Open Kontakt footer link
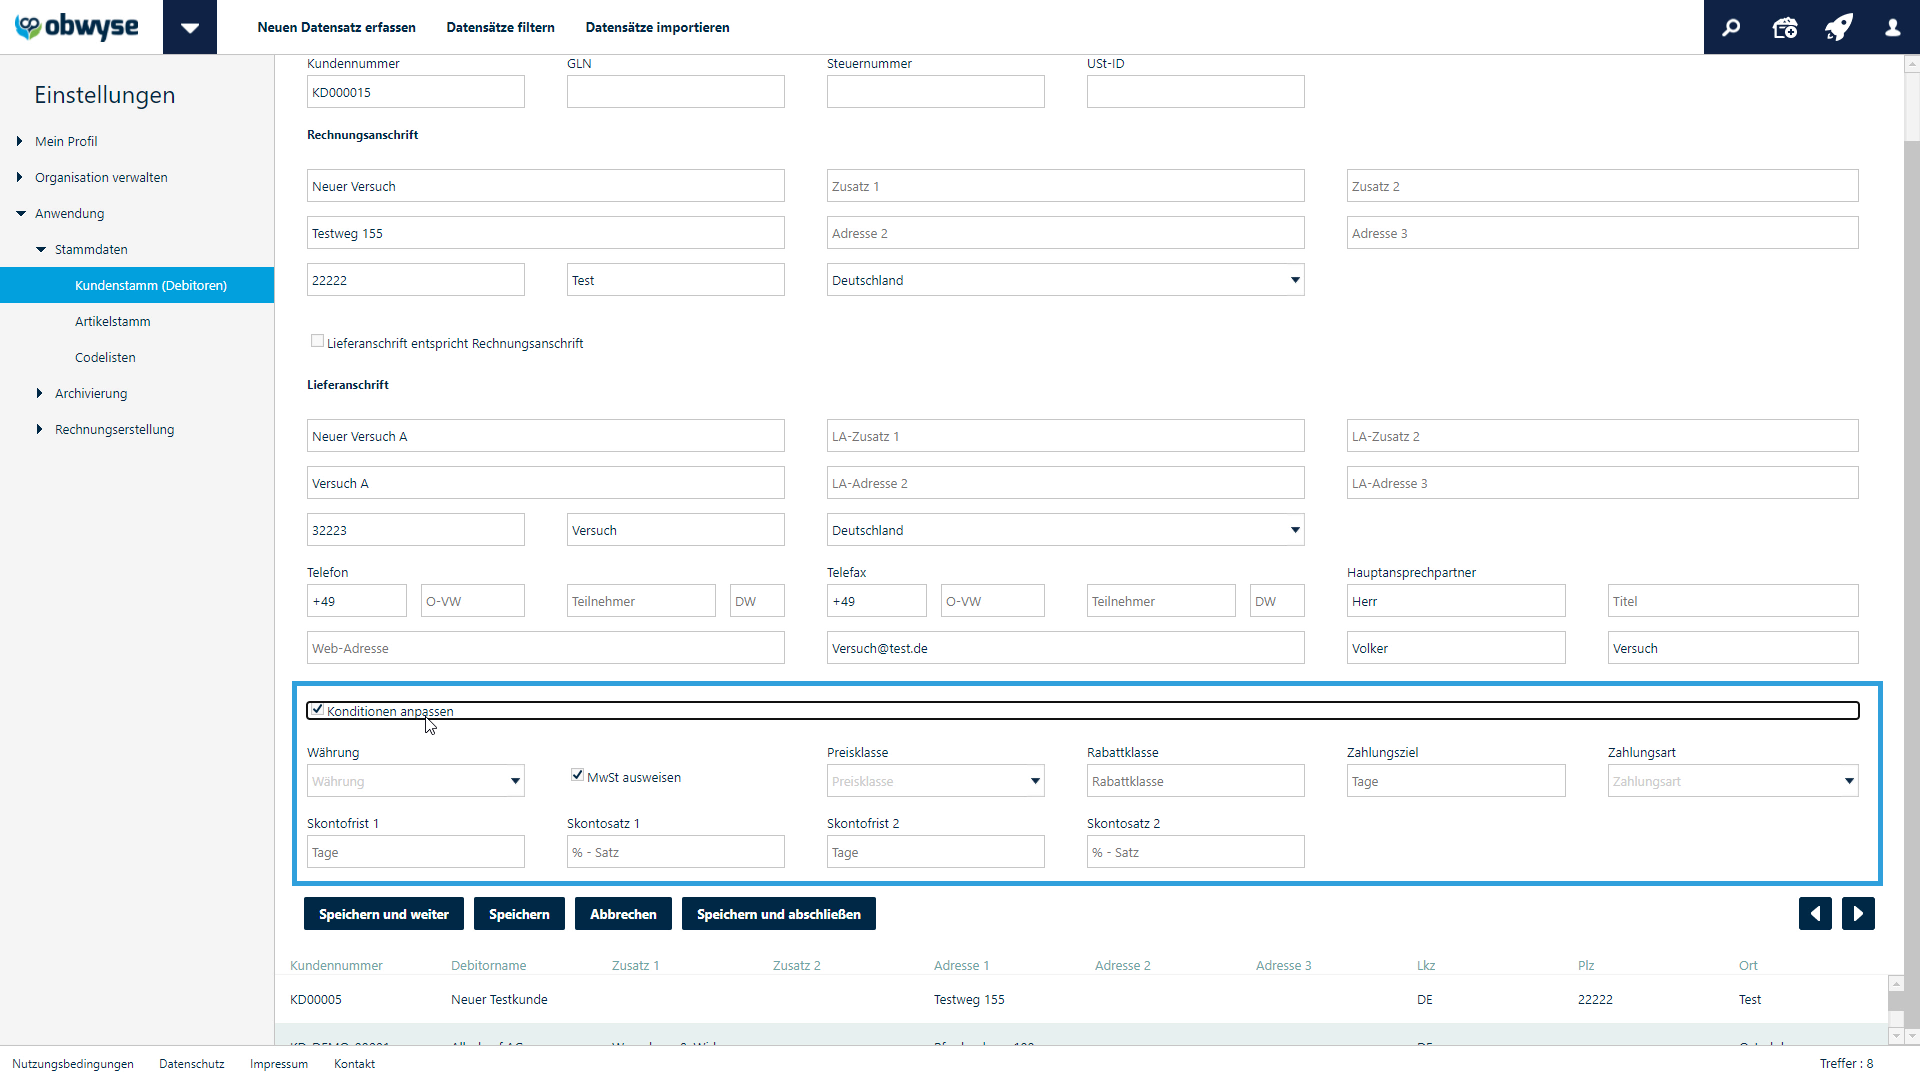 point(354,1064)
